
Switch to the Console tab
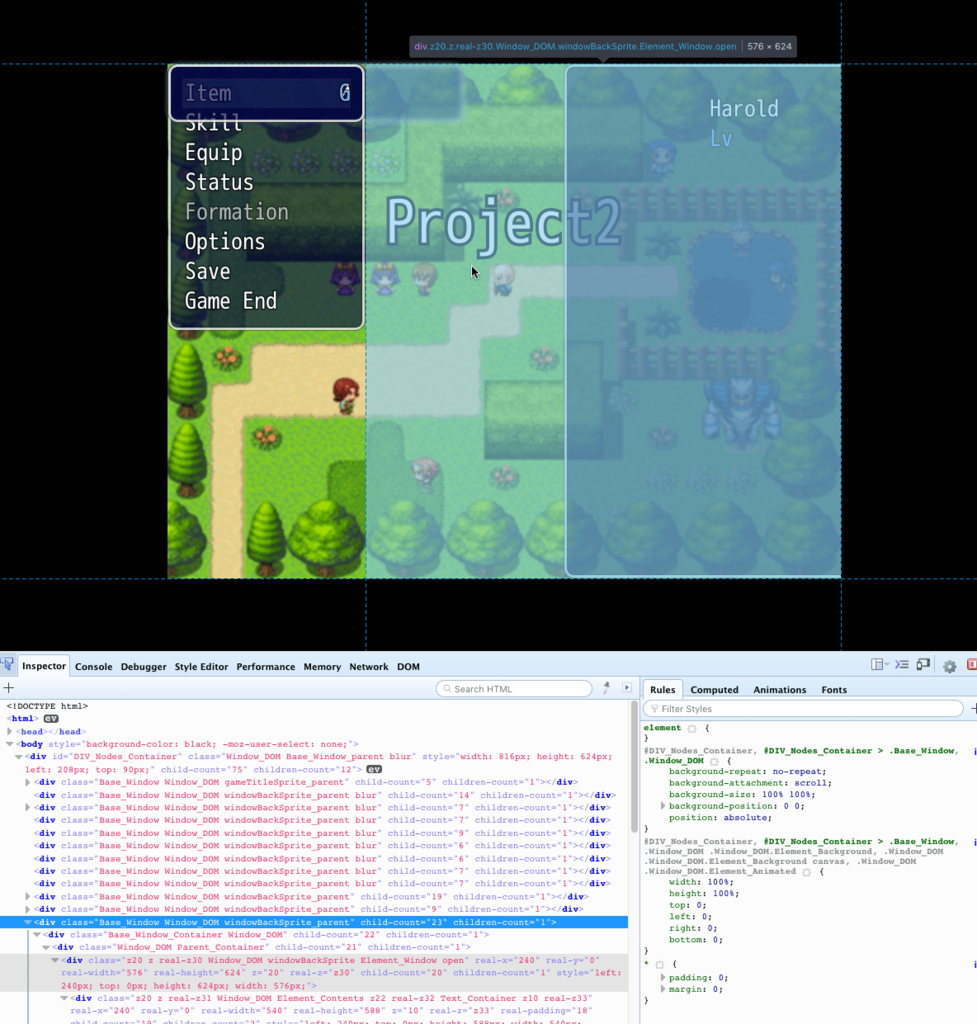pos(94,667)
